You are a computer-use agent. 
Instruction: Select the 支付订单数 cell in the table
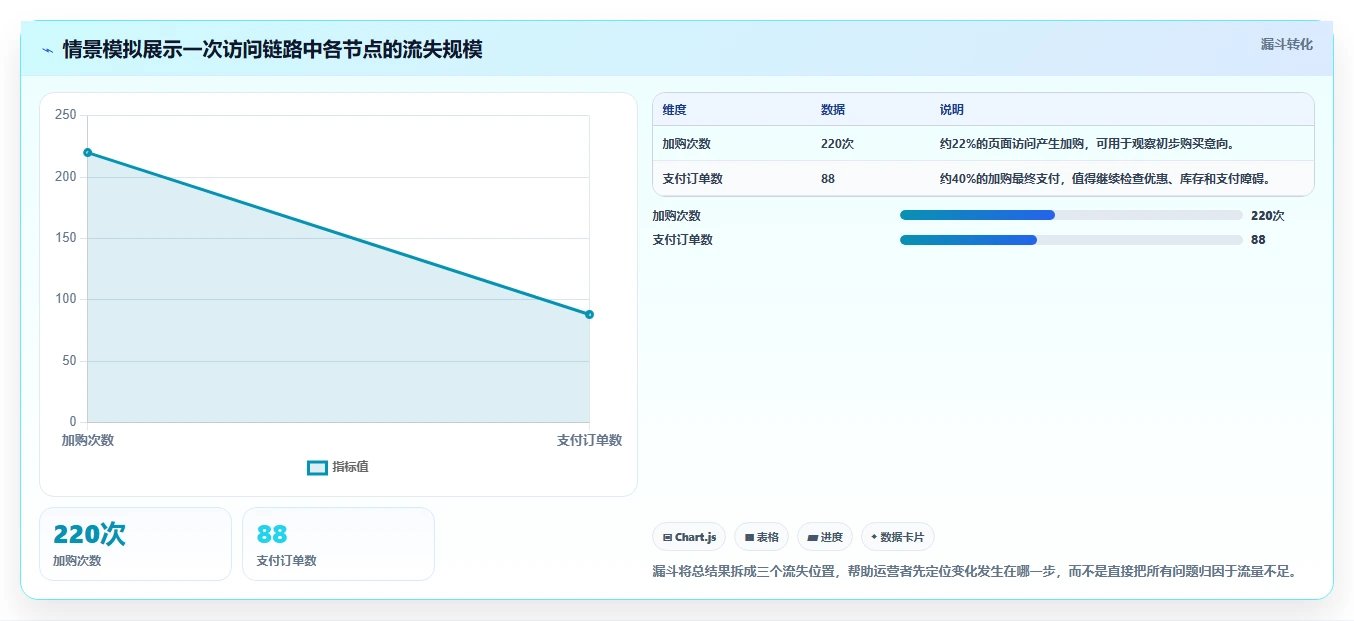coord(692,179)
